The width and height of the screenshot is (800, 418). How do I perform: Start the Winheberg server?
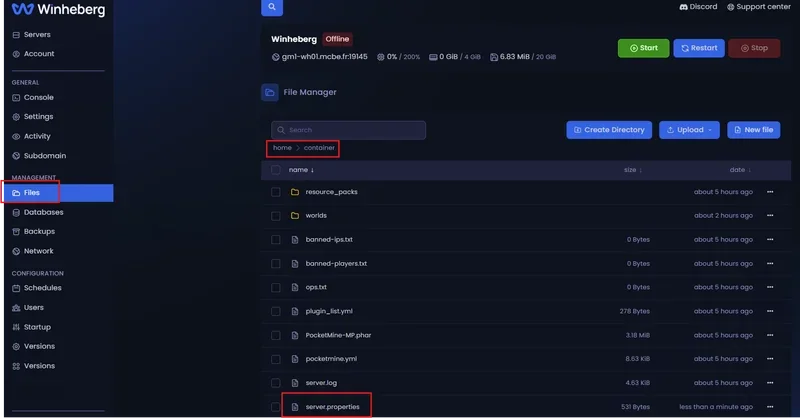[x=643, y=48]
